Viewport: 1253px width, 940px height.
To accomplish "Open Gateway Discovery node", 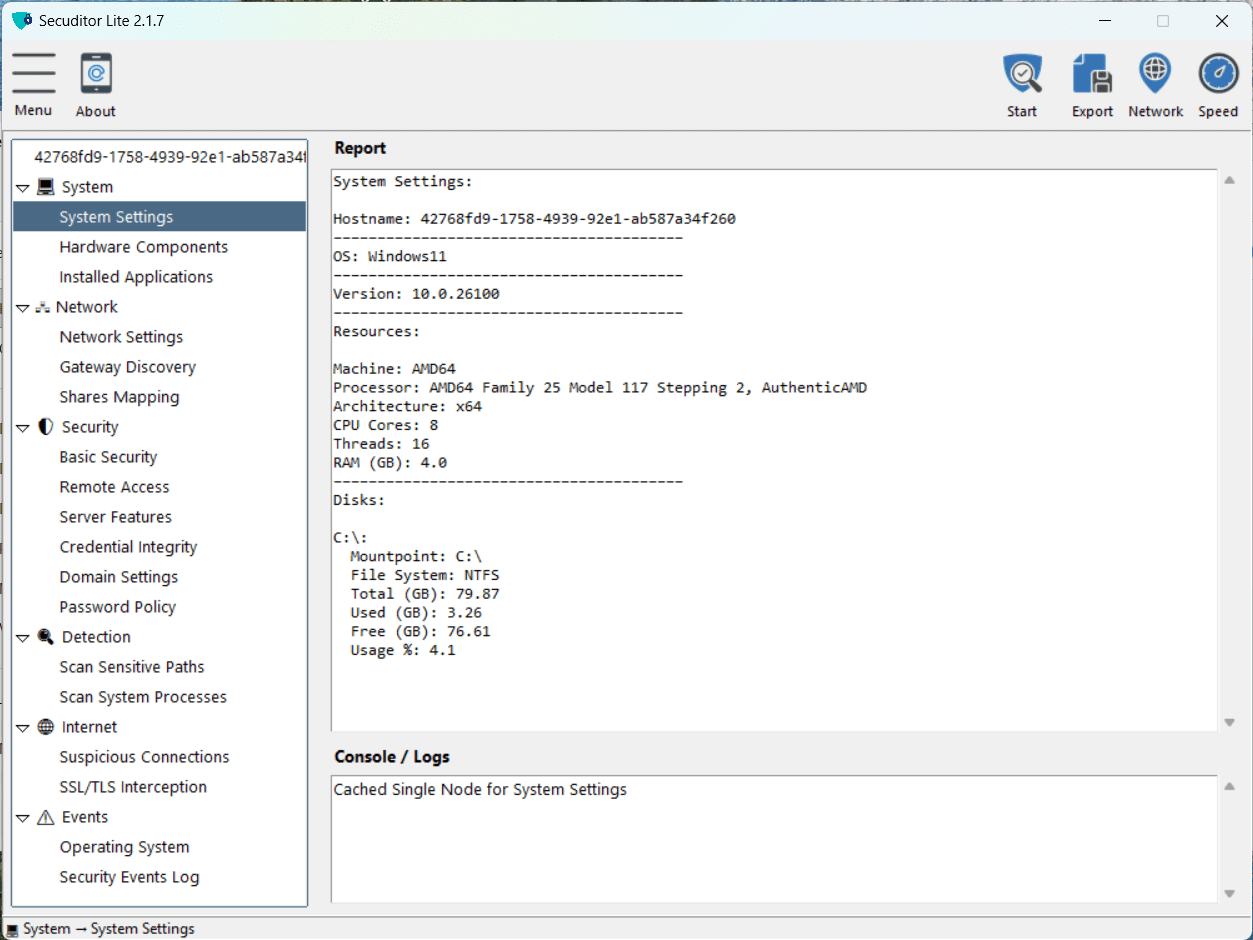I will point(128,367).
